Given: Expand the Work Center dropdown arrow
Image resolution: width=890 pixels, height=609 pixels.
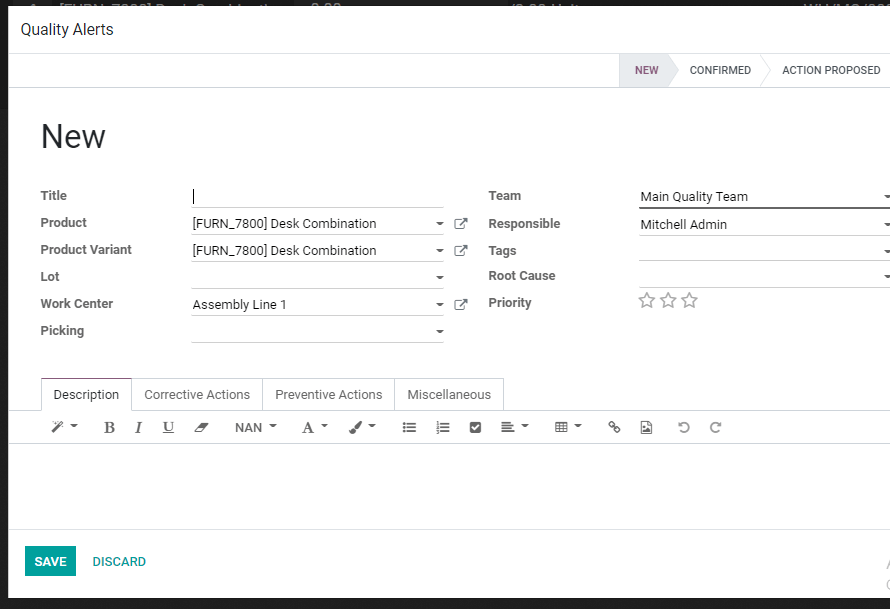Looking at the screenshot, I should (439, 305).
